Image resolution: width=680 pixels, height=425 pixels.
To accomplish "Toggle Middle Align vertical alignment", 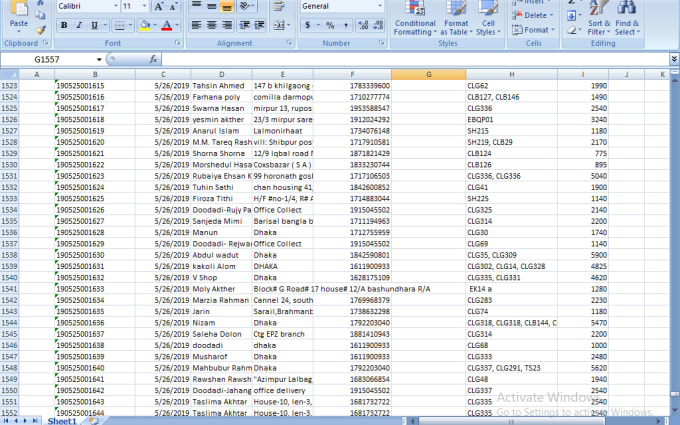I will (x=212, y=6).
